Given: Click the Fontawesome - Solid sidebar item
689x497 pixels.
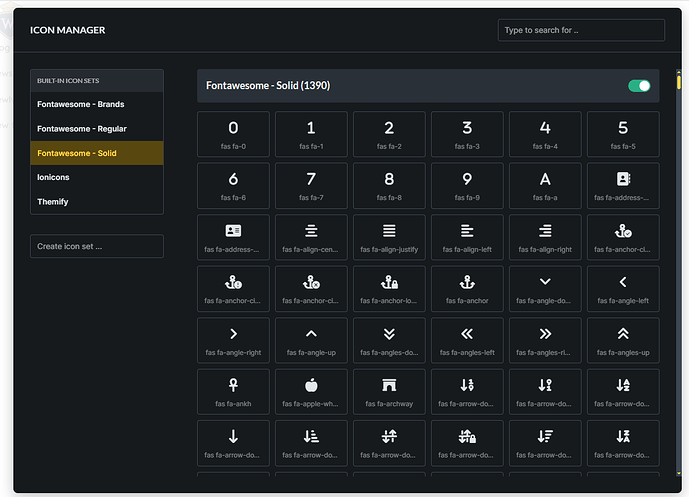Looking at the screenshot, I should [97, 153].
